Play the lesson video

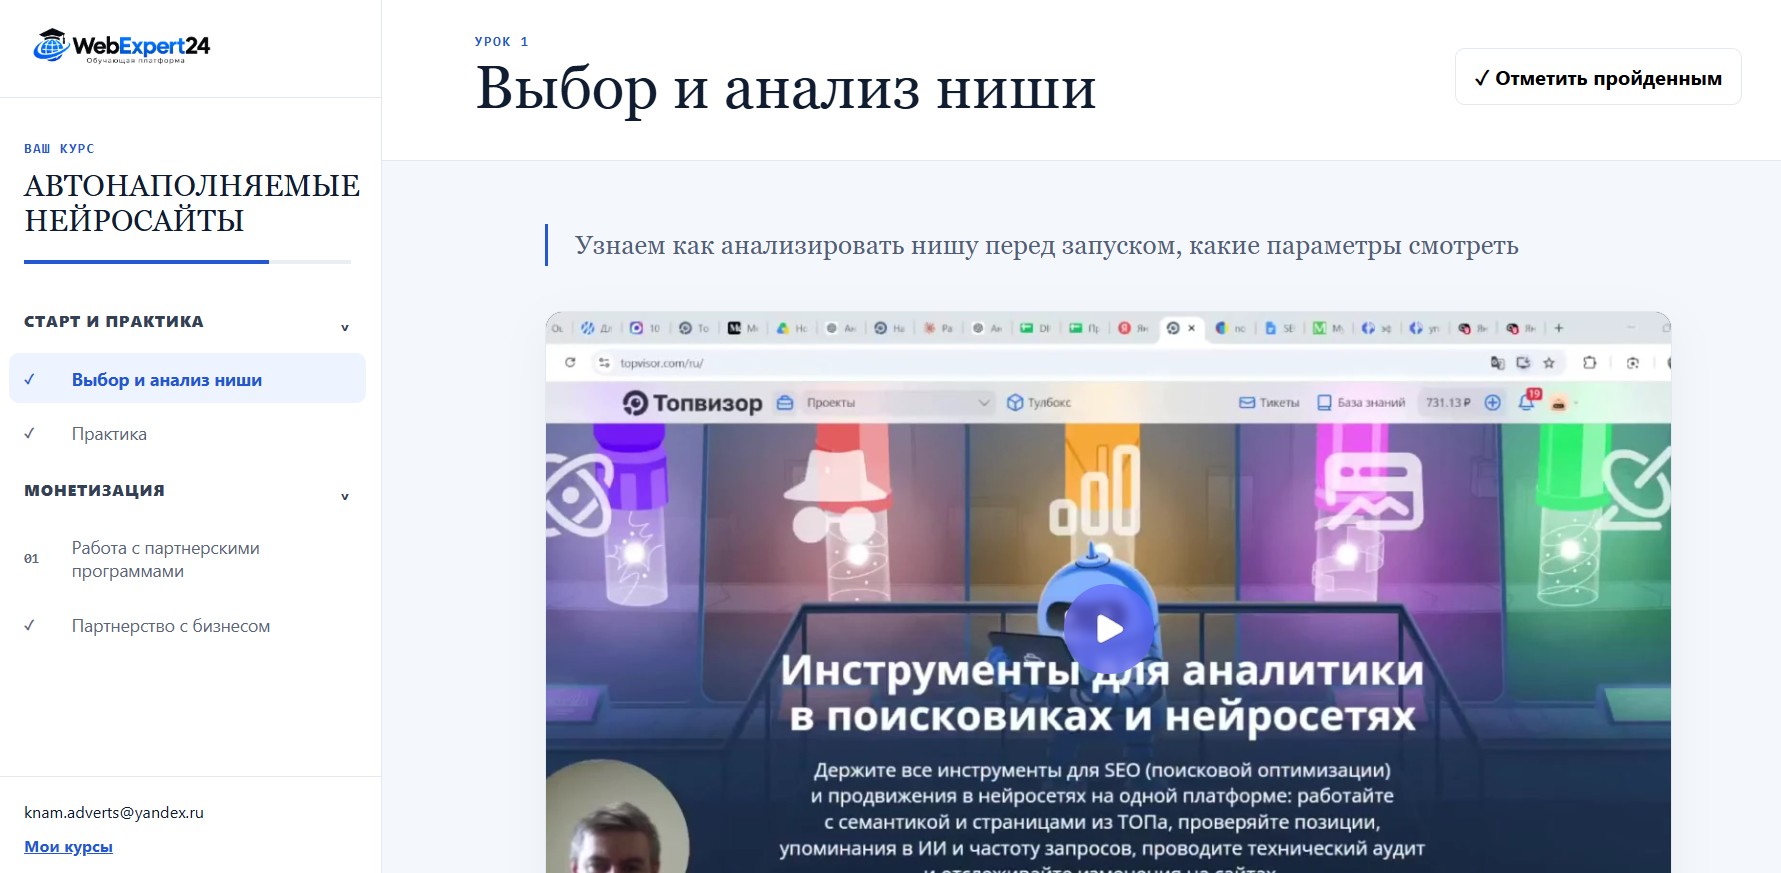pos(1108,628)
